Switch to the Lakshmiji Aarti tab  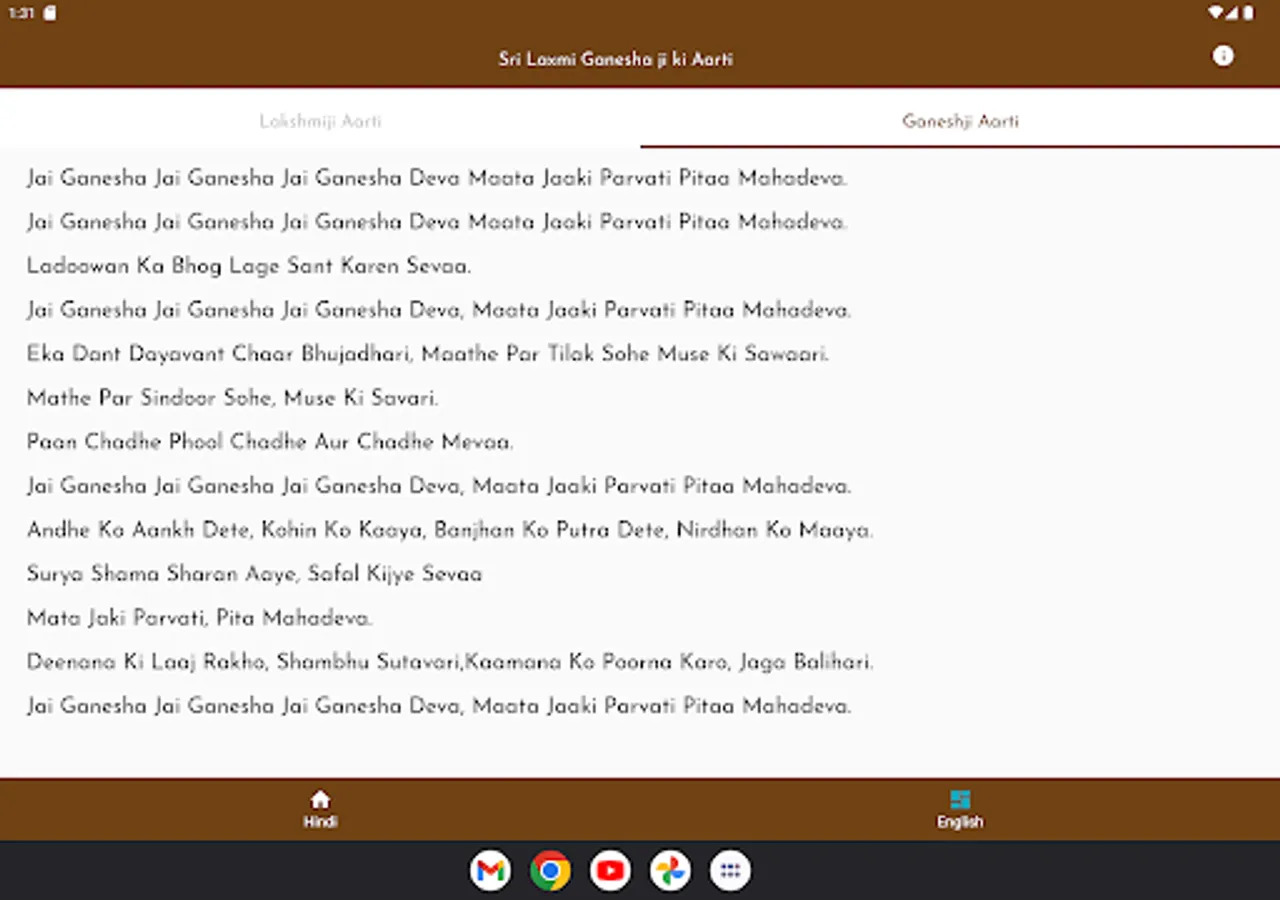click(320, 121)
